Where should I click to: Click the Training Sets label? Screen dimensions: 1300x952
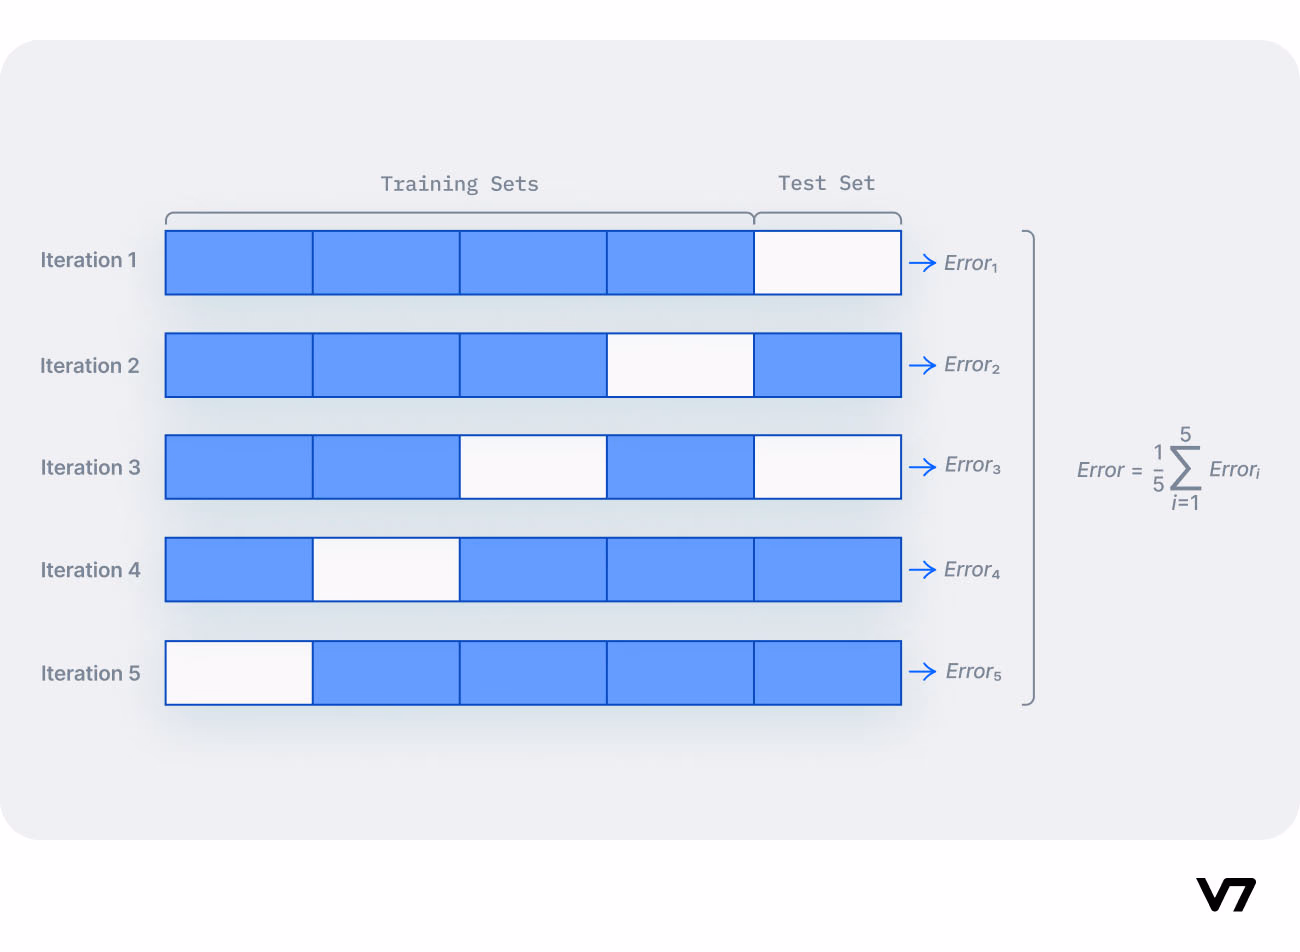coord(459,184)
